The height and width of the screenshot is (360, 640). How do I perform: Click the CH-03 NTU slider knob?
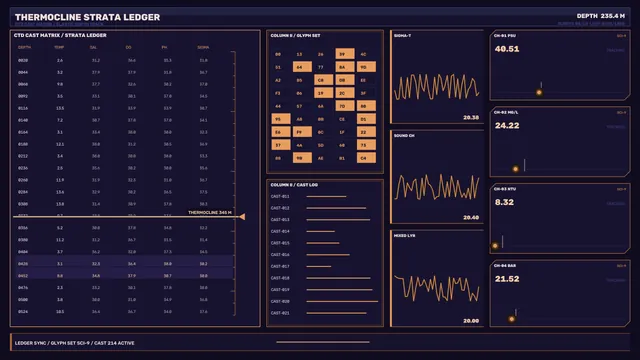(x=495, y=246)
